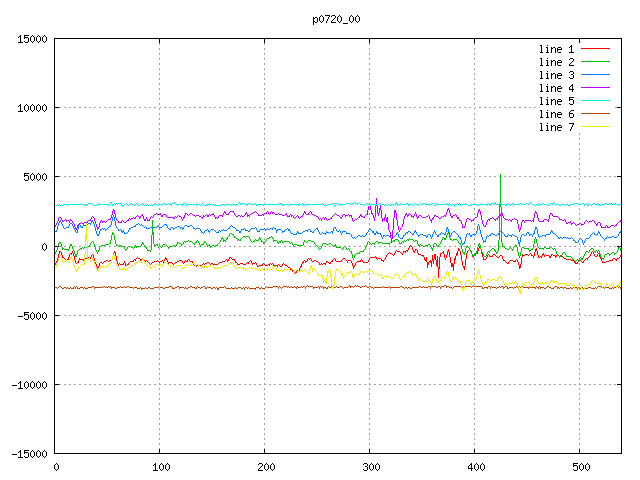Click the 15000 y-axis tick label

30,39
